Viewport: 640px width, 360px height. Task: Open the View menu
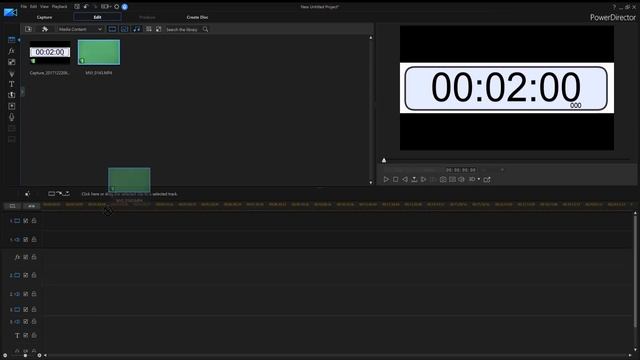click(x=44, y=7)
